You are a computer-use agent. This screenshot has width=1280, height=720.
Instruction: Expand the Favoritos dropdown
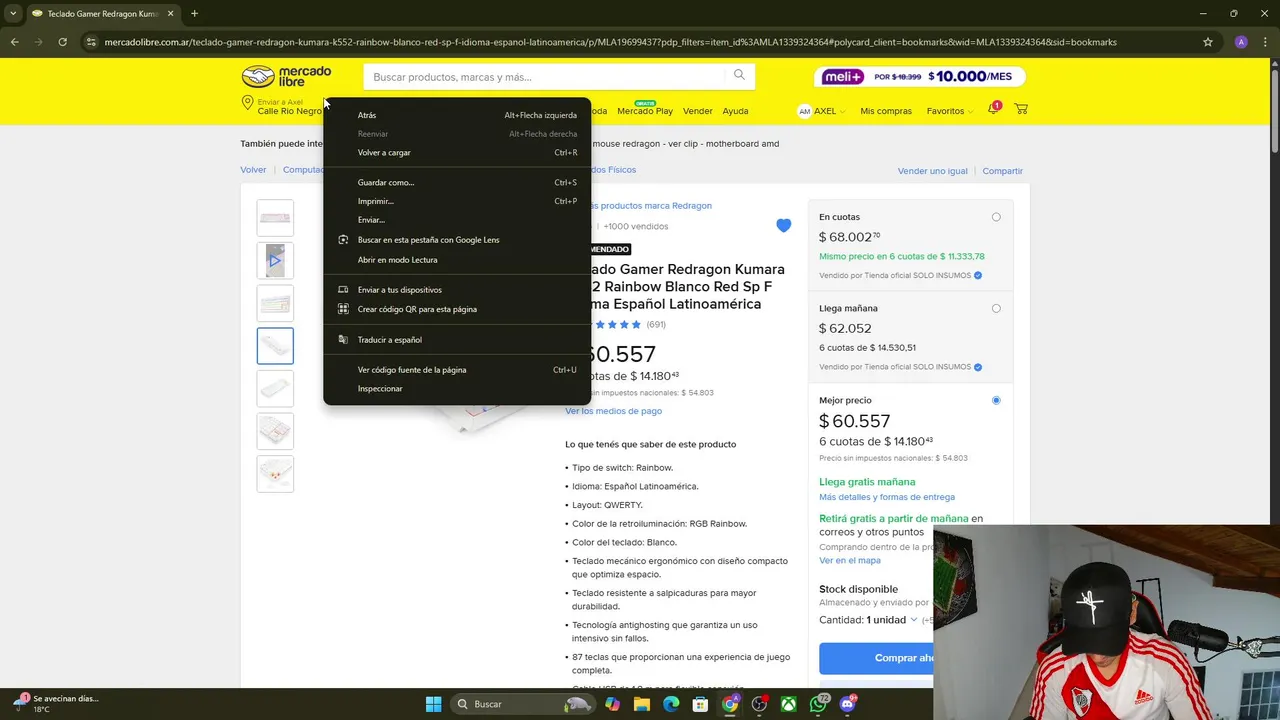pyautogui.click(x=950, y=111)
